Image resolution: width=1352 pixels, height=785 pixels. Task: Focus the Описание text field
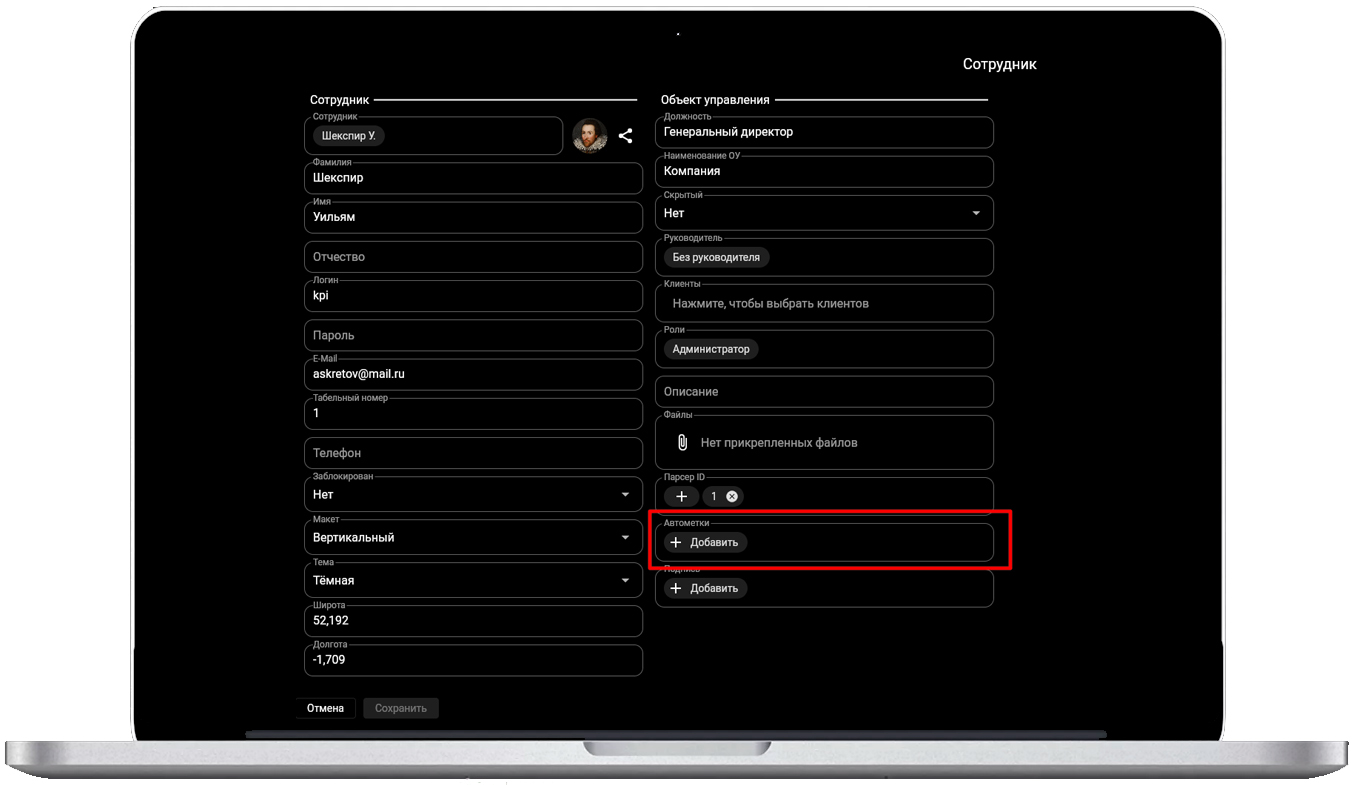(823, 391)
